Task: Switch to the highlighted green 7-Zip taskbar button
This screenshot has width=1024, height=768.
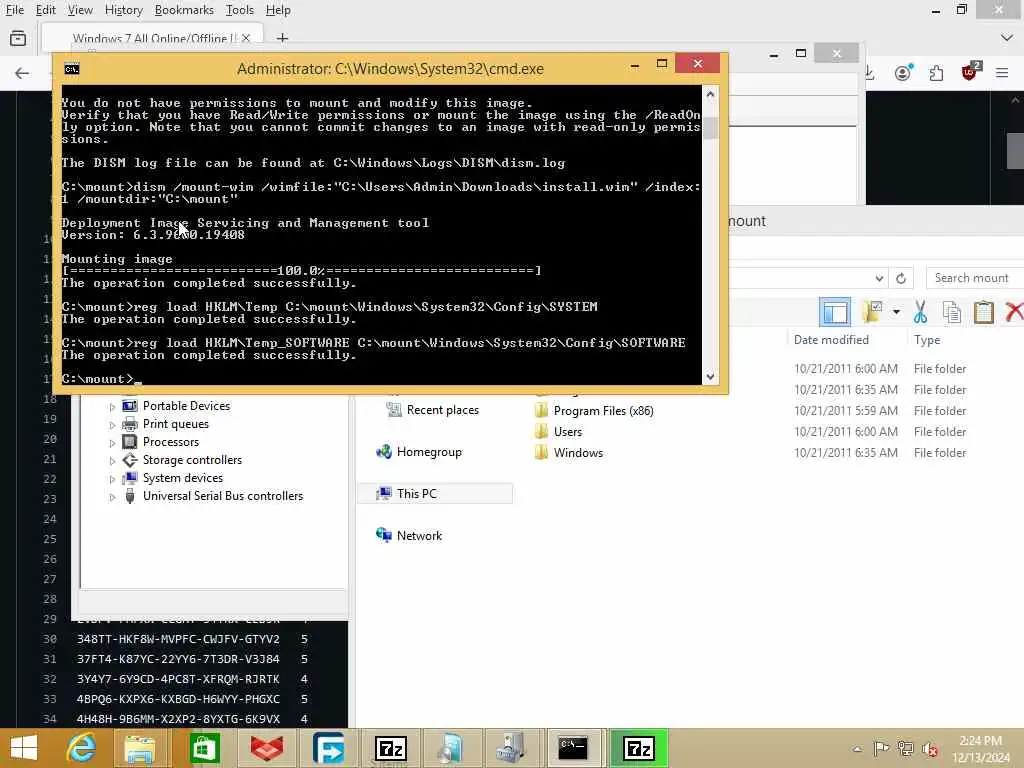Action: (x=639, y=748)
